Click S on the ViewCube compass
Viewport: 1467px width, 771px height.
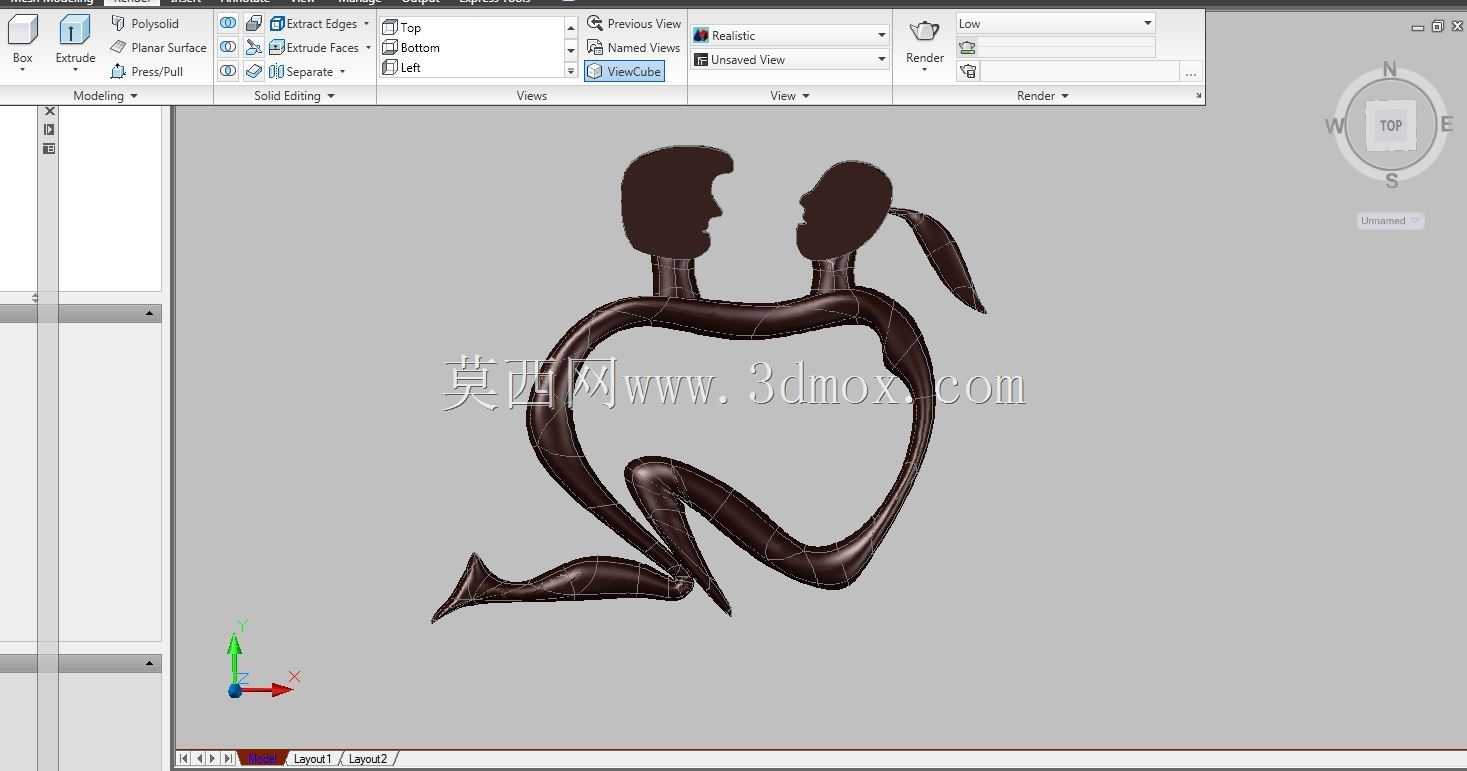point(1392,181)
